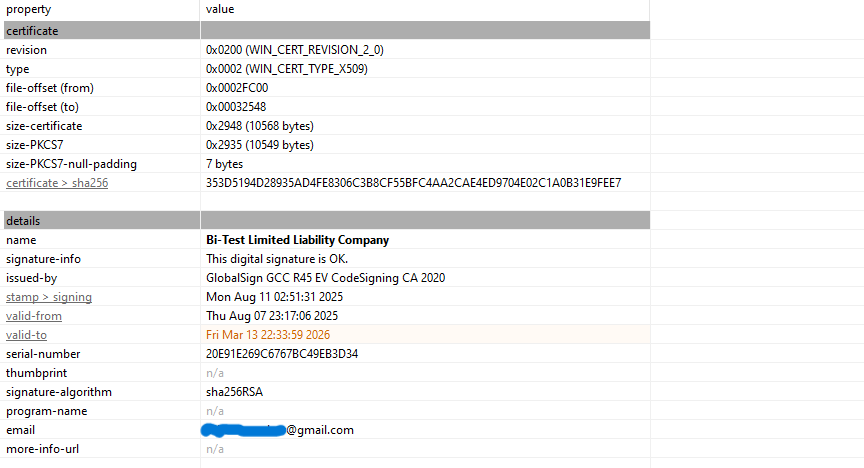Select the file-offset (from) value 0x0002FC00
The image size is (864, 468).
pos(236,88)
